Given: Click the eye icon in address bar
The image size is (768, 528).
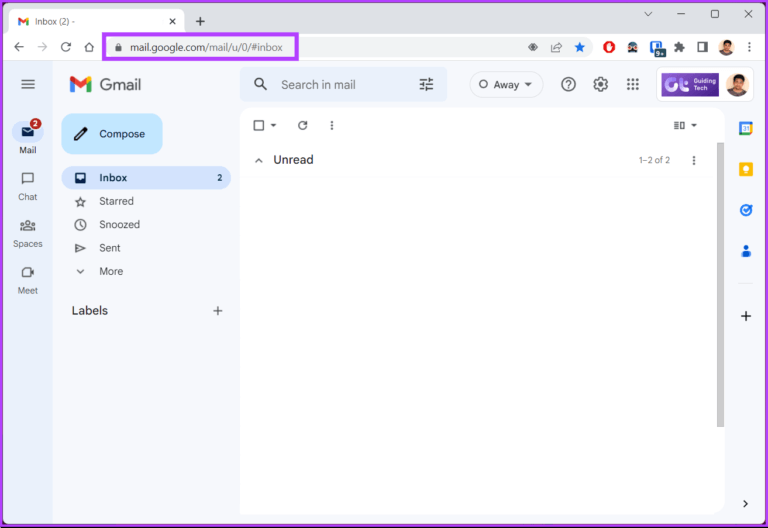Looking at the screenshot, I should tap(533, 47).
